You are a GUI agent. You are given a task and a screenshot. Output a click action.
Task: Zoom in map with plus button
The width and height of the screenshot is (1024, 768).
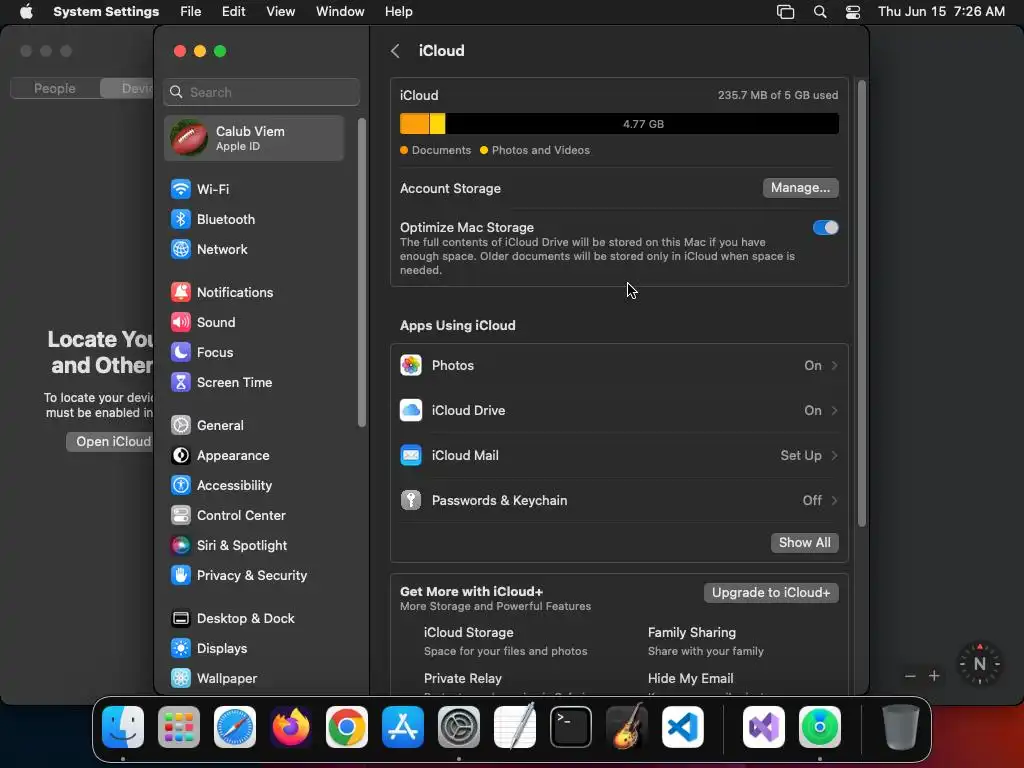934,676
